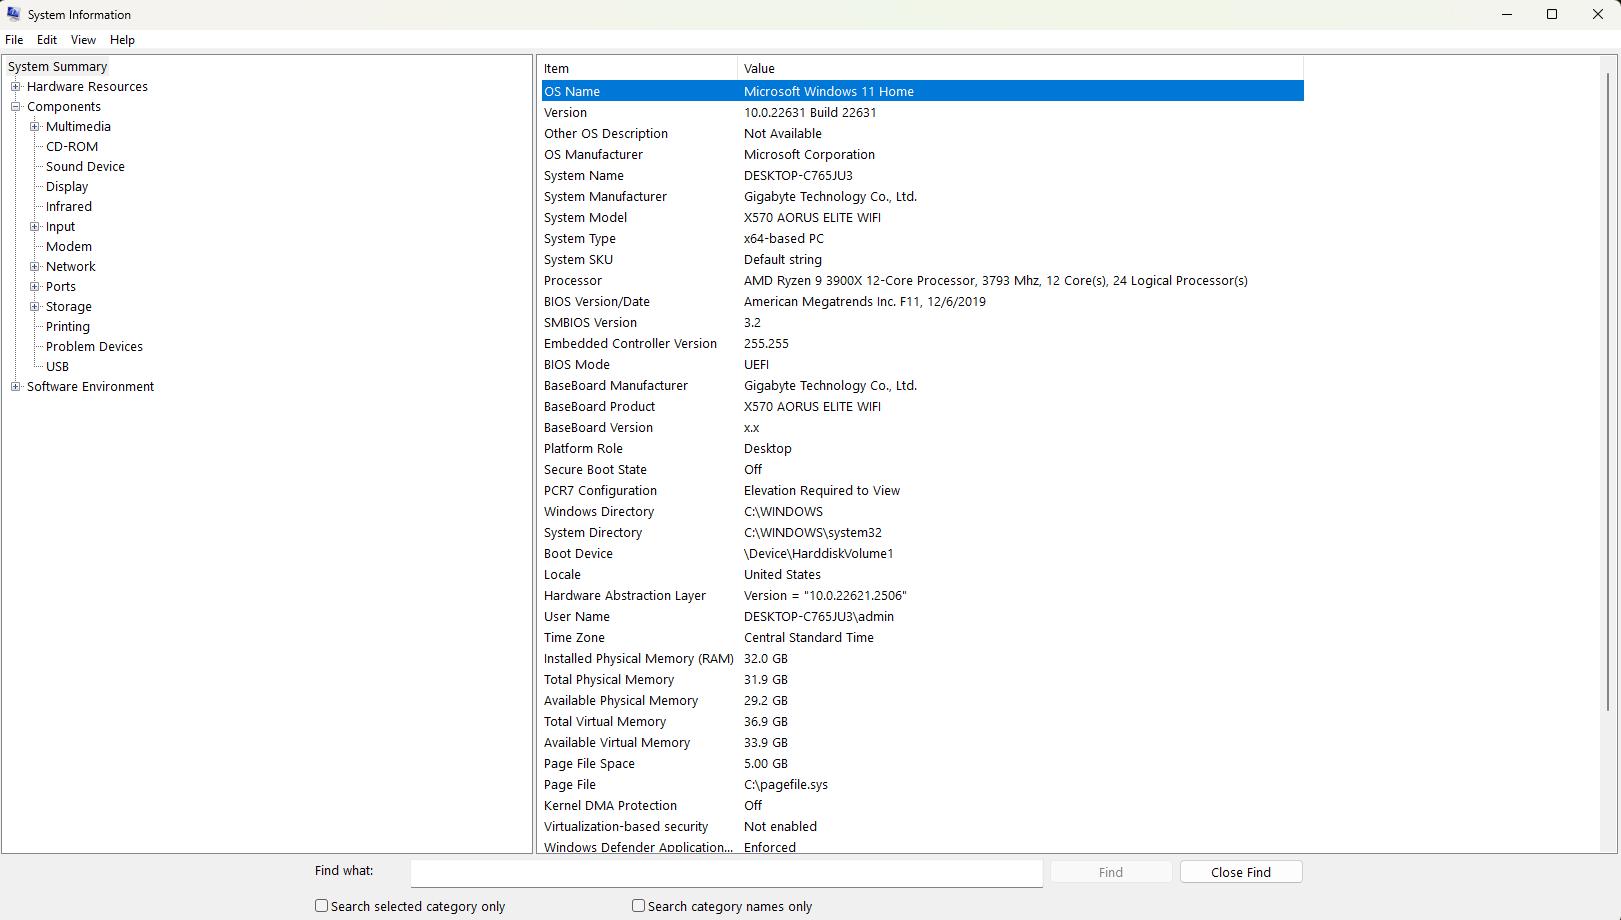
Task: Enable Search selected category only checkbox
Action: pos(321,906)
